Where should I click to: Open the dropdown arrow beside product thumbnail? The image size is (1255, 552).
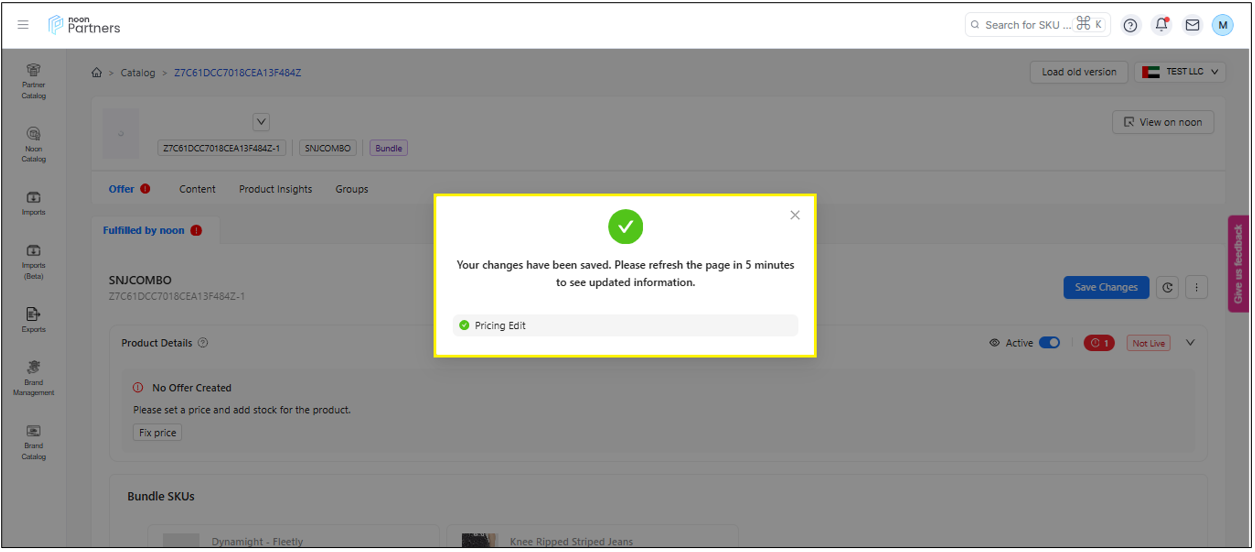pyautogui.click(x=261, y=122)
